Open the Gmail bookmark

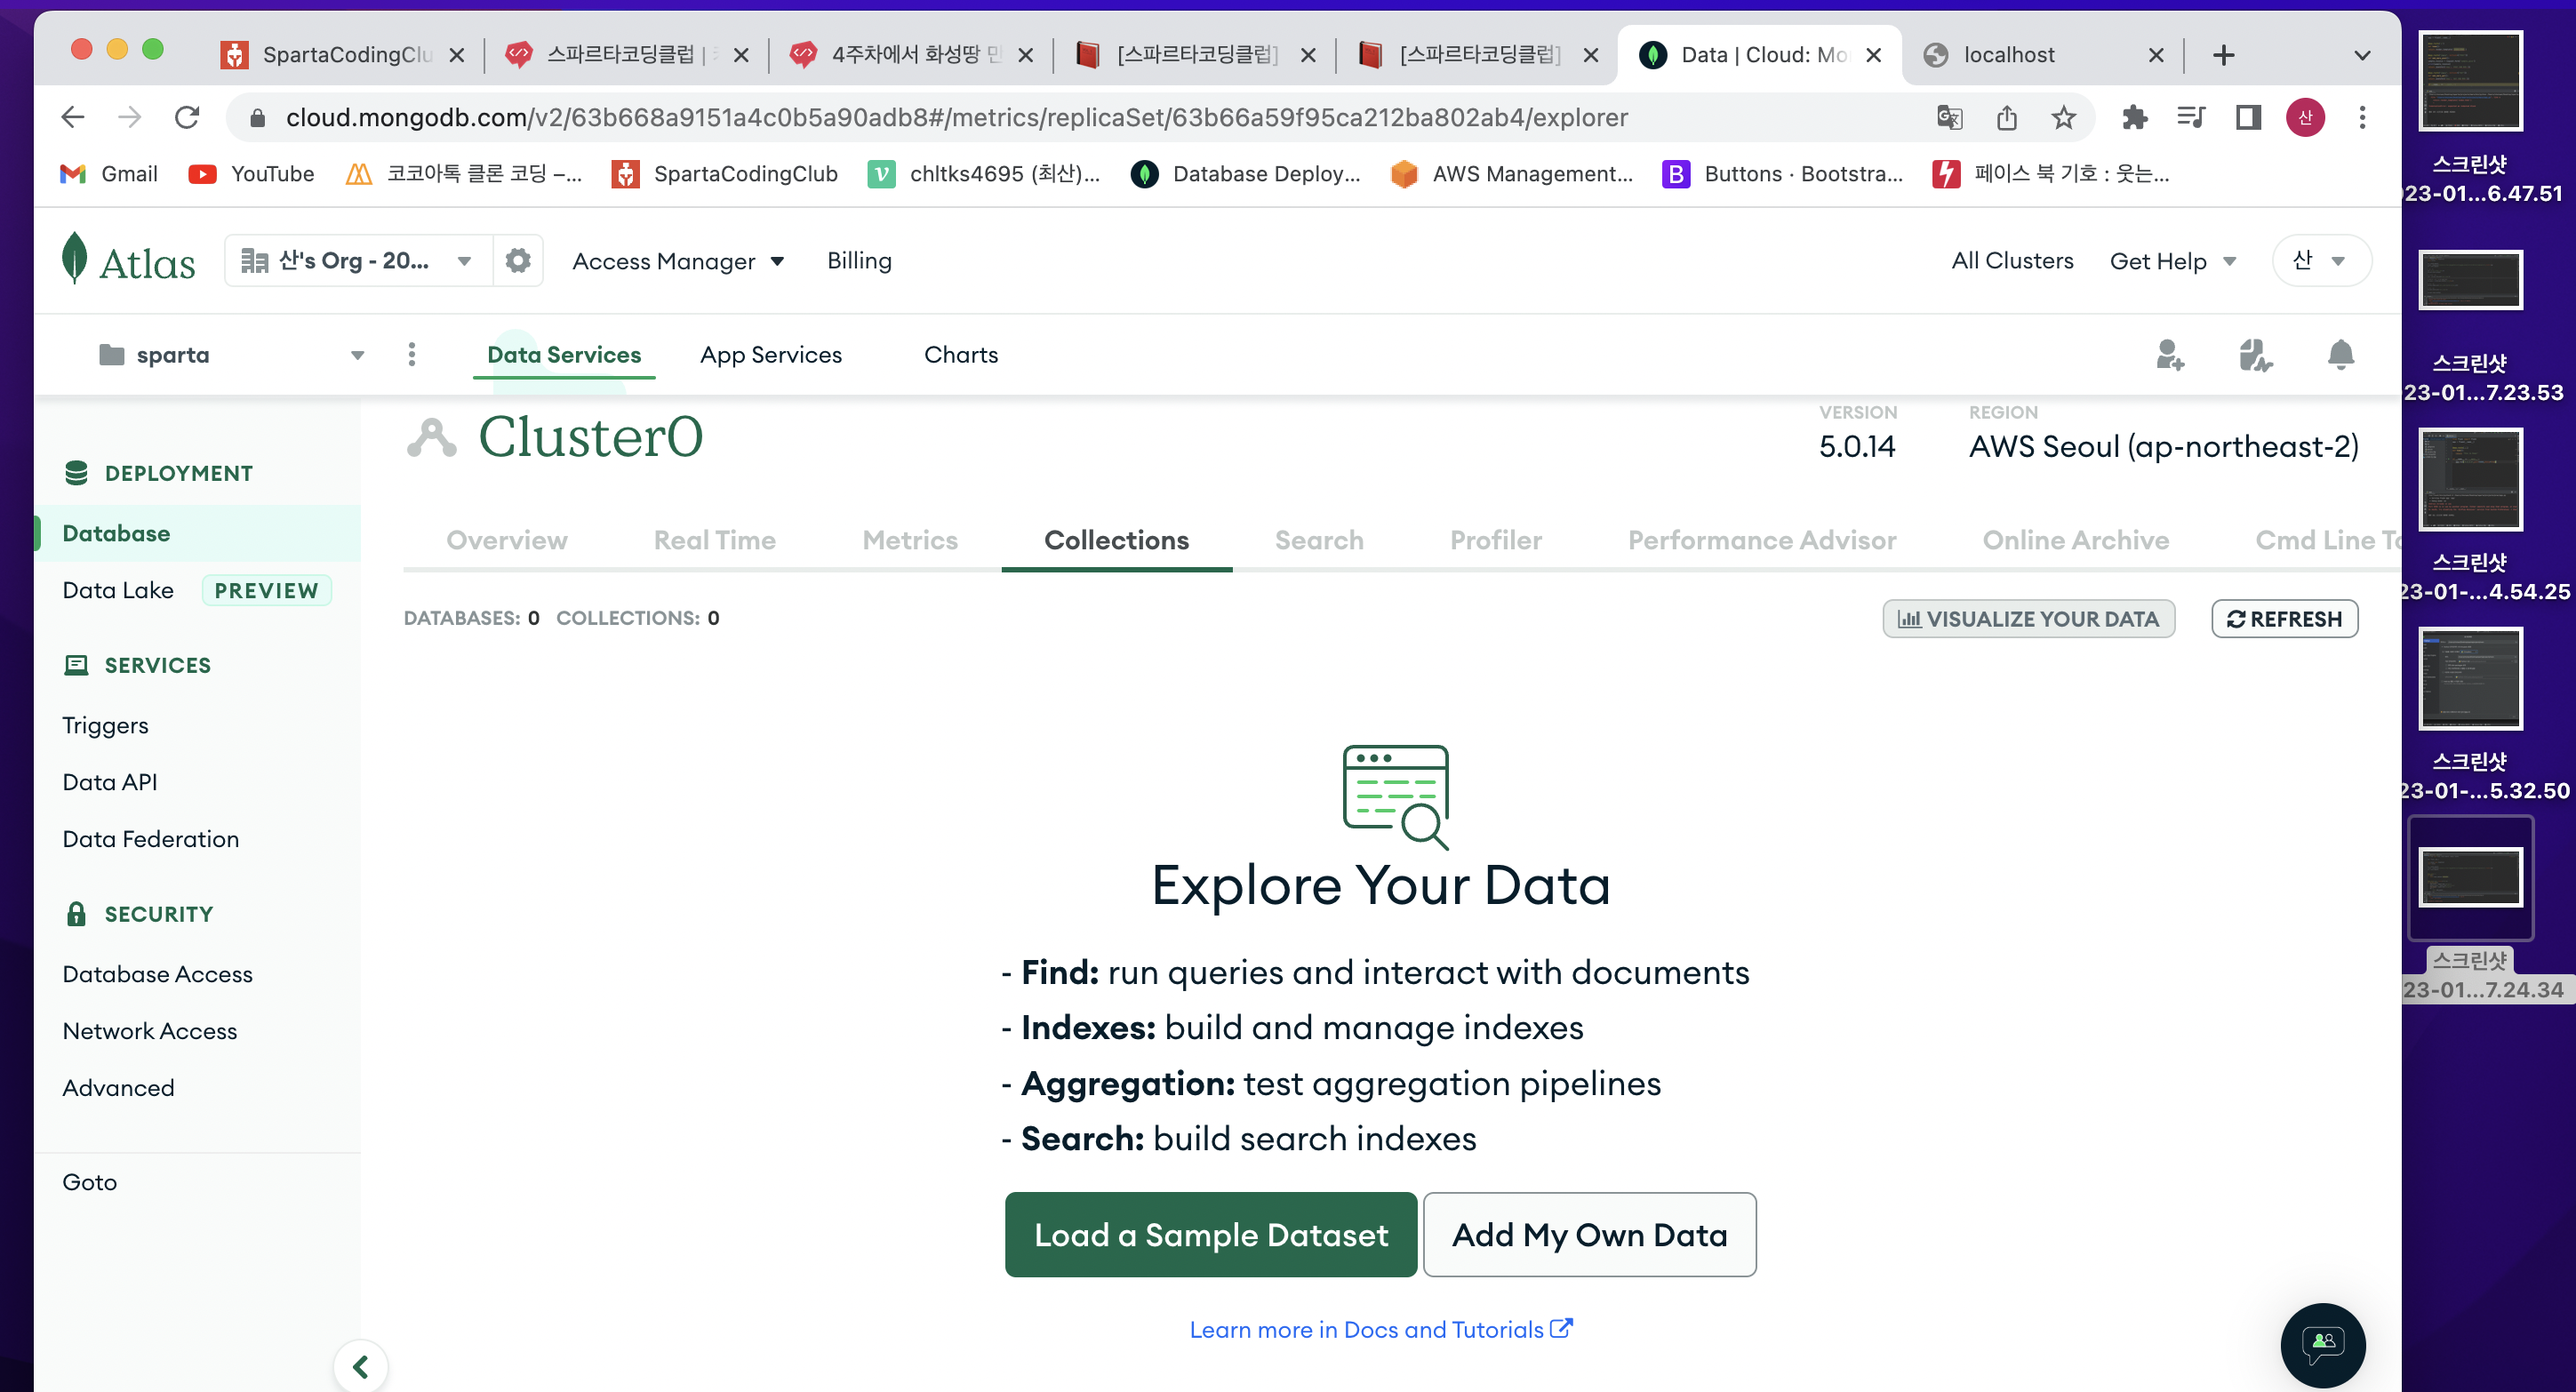[109, 174]
